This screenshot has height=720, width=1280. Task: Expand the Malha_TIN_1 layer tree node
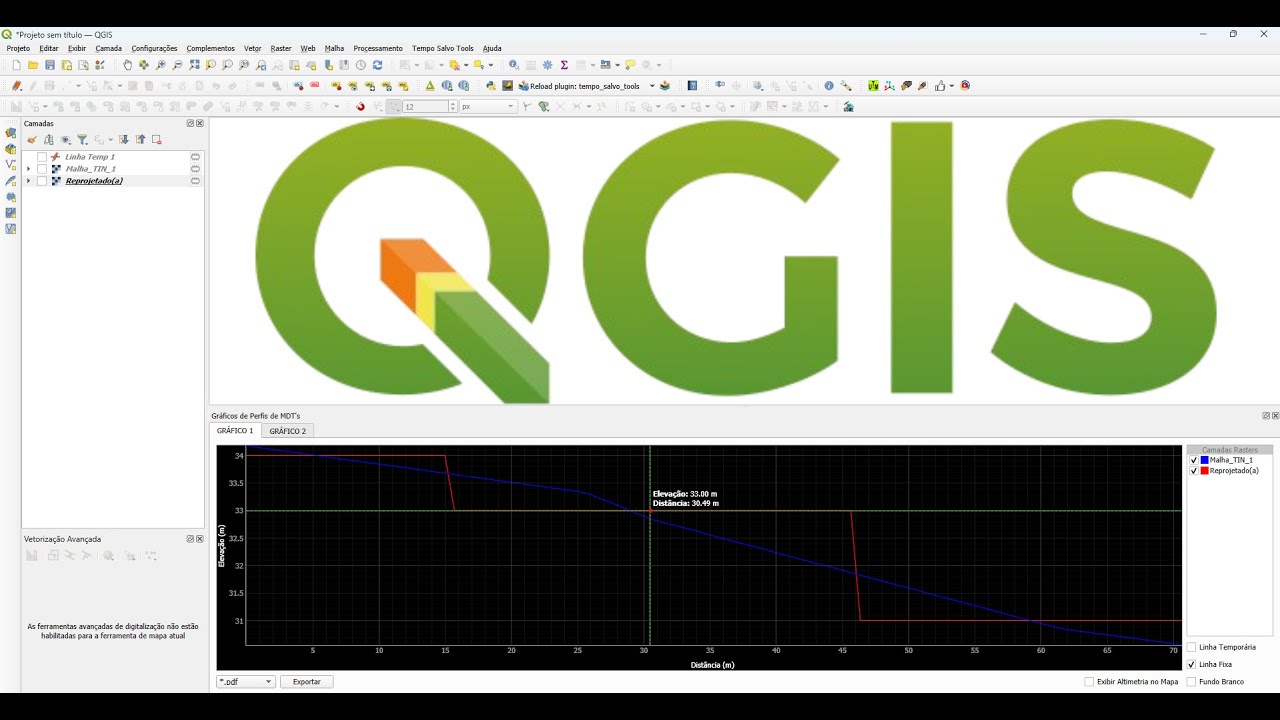click(28, 169)
